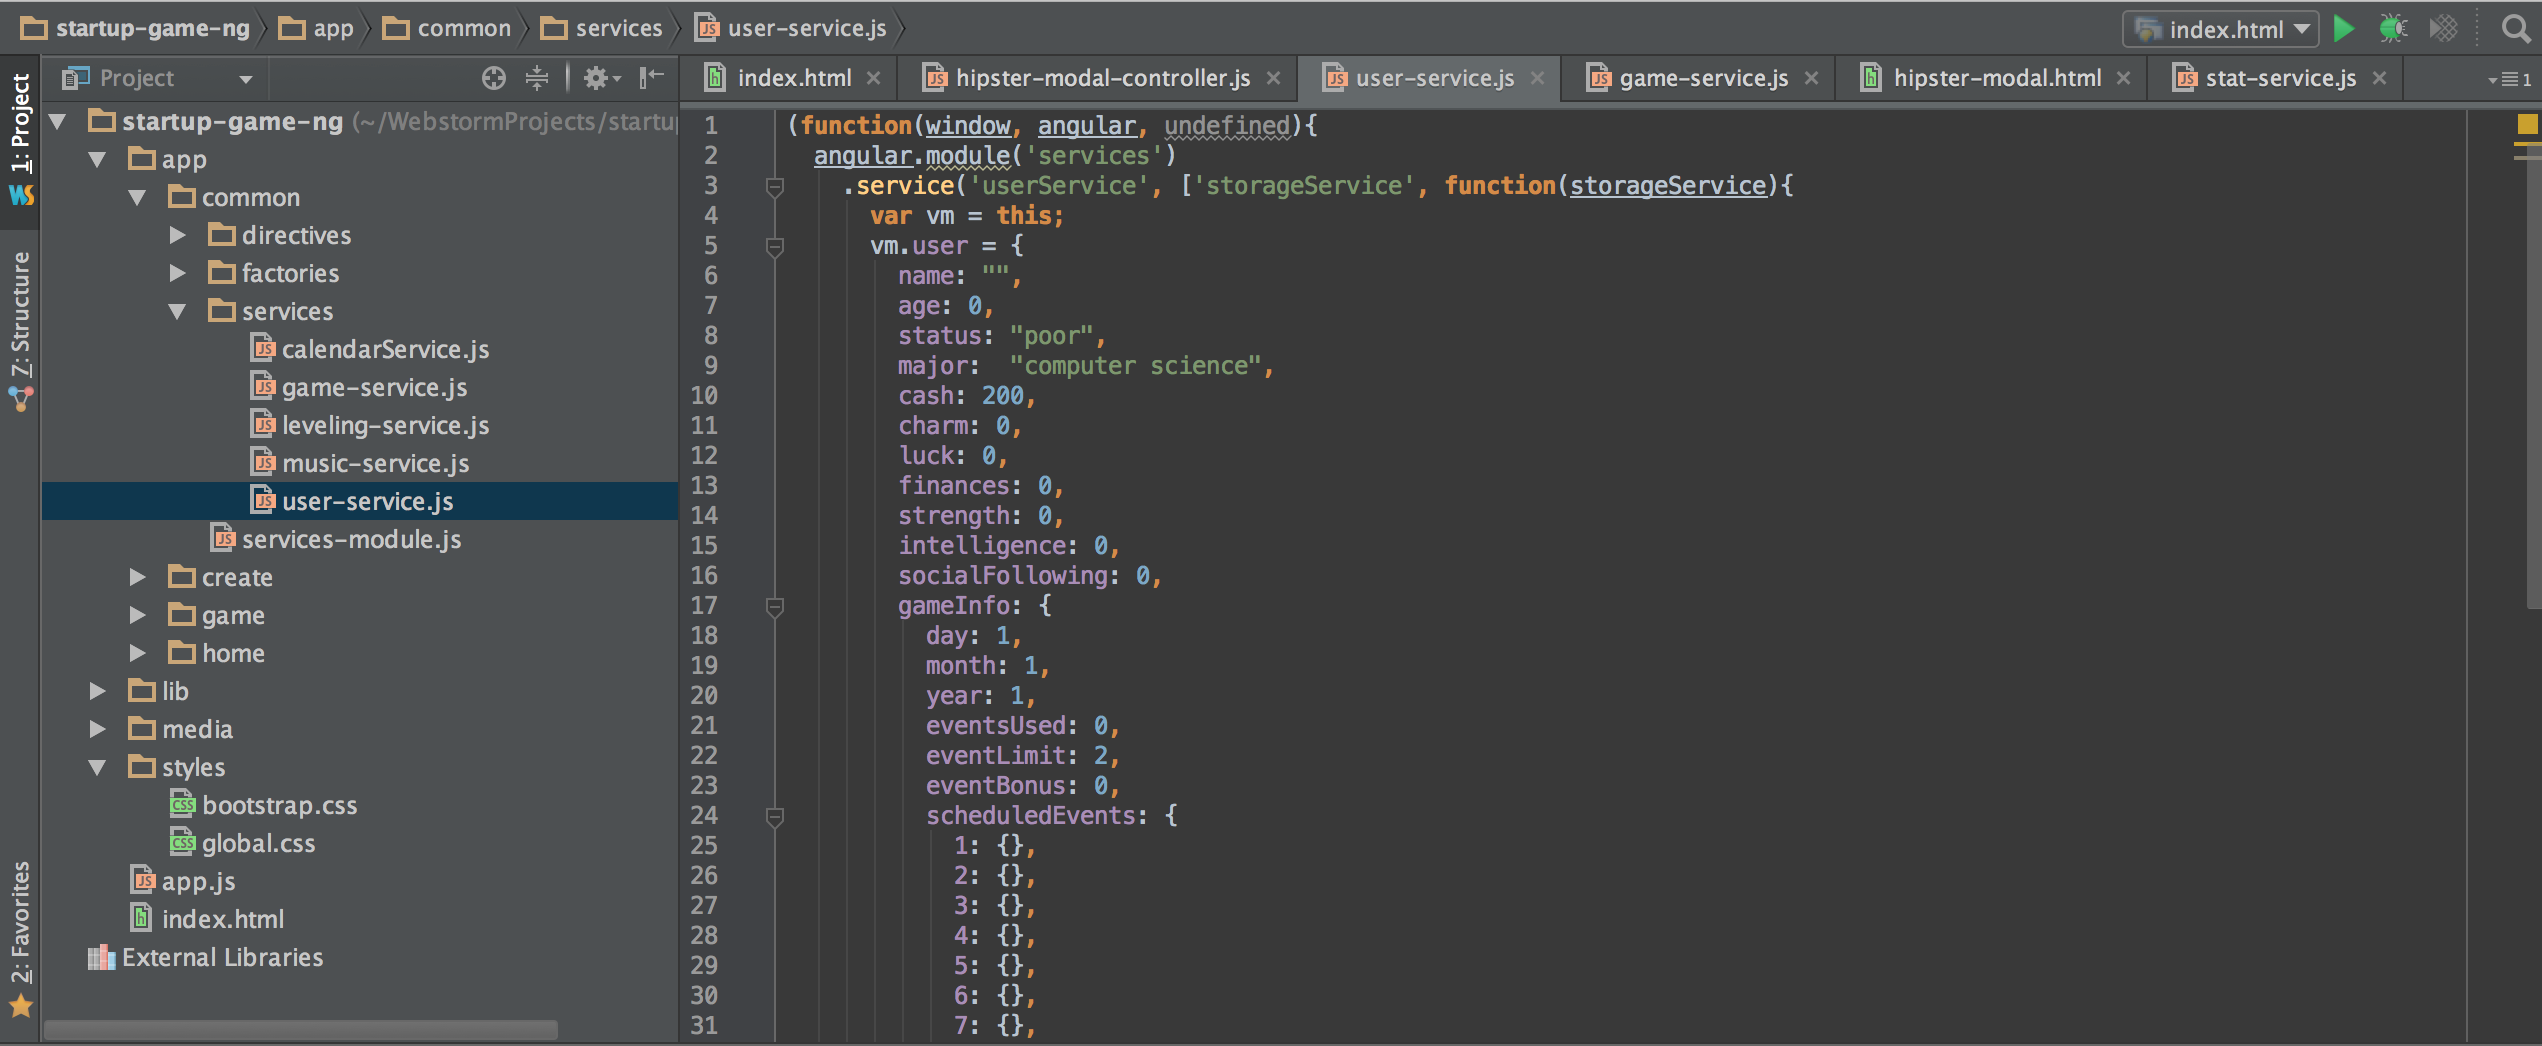Show the hidden tabs list icon
This screenshot has width=2542, height=1046.
click(2510, 79)
